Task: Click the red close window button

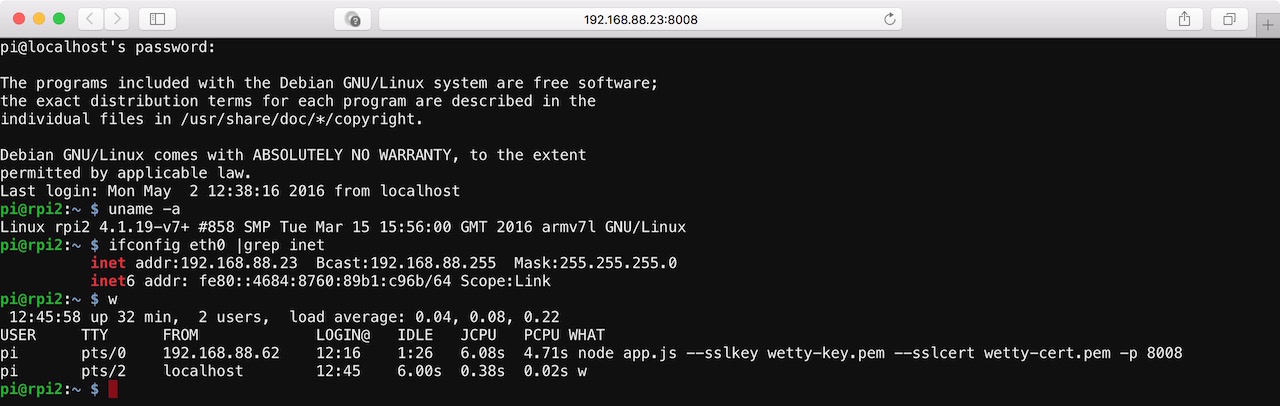Action: tap(20, 19)
